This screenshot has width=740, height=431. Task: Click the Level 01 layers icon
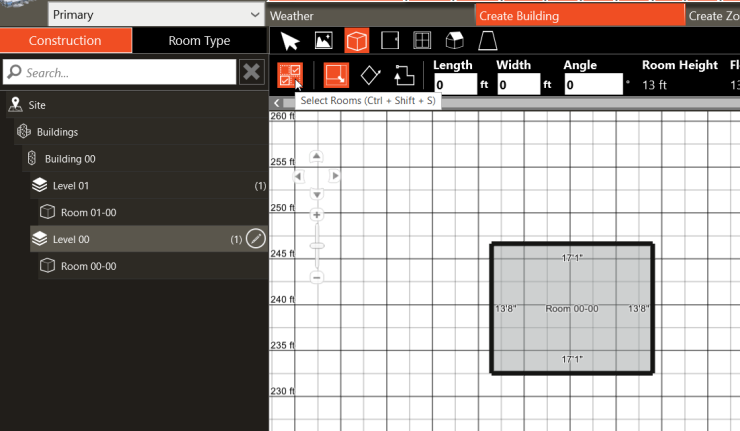click(39, 185)
